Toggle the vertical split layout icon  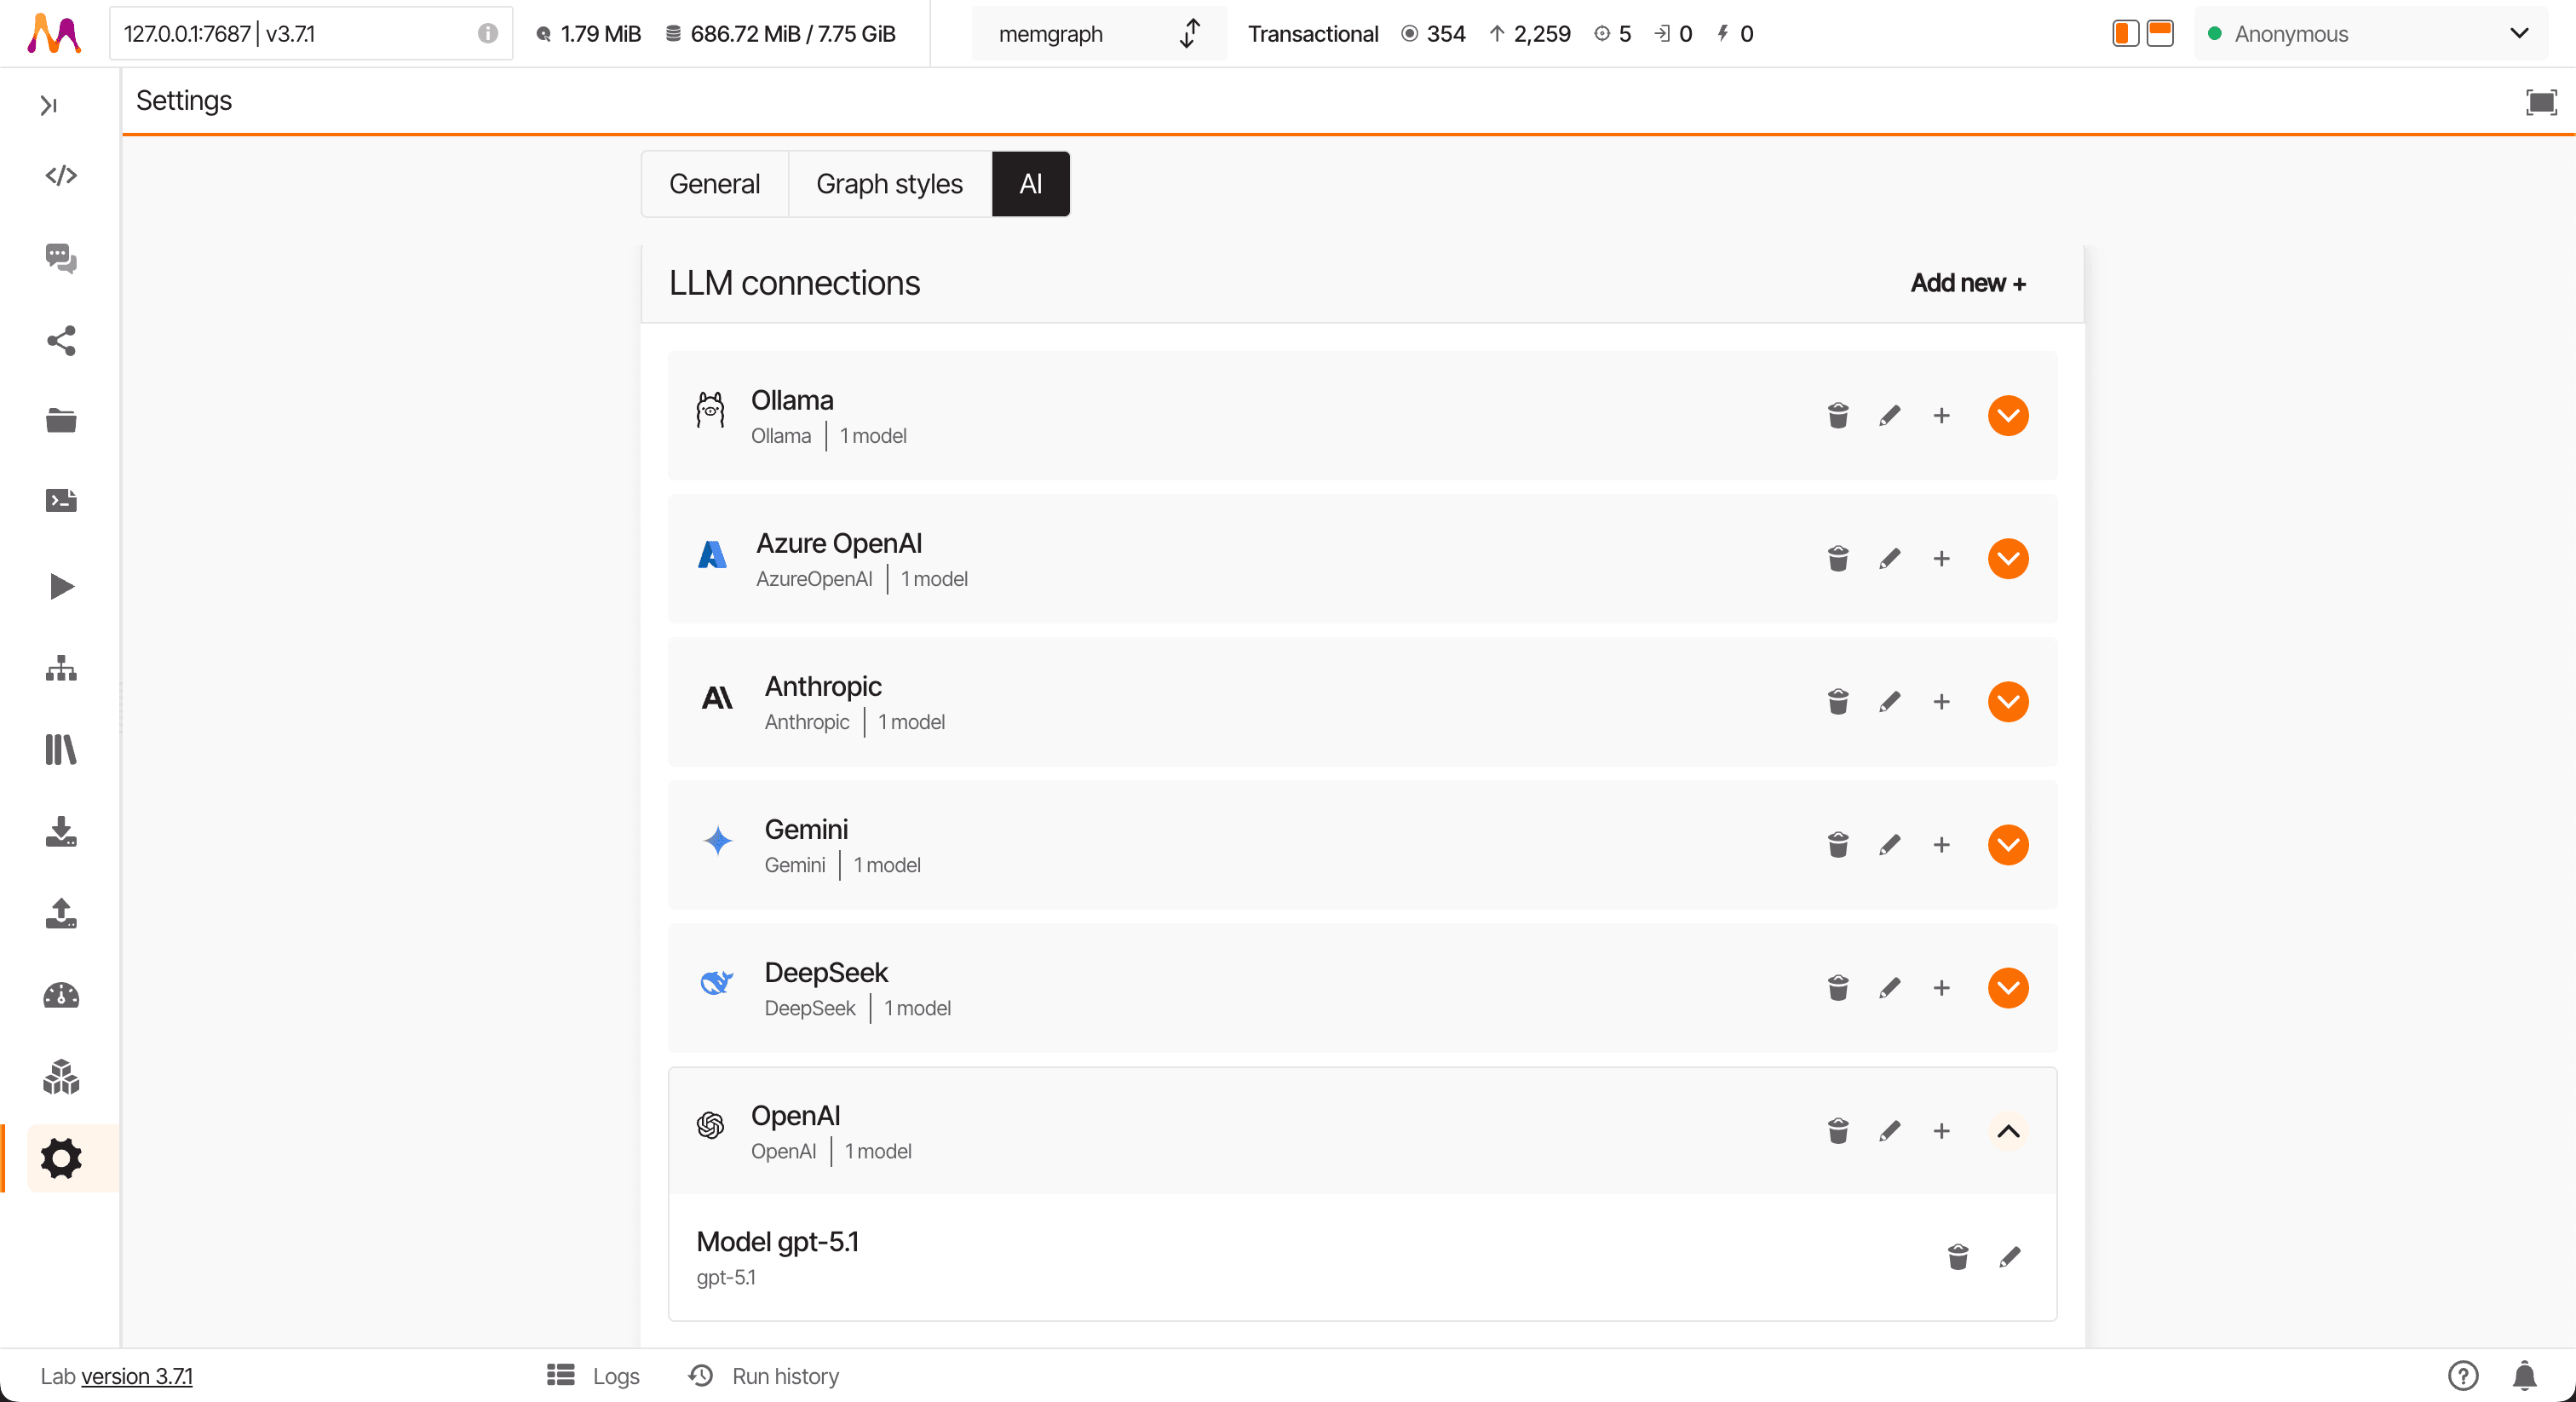click(2125, 34)
